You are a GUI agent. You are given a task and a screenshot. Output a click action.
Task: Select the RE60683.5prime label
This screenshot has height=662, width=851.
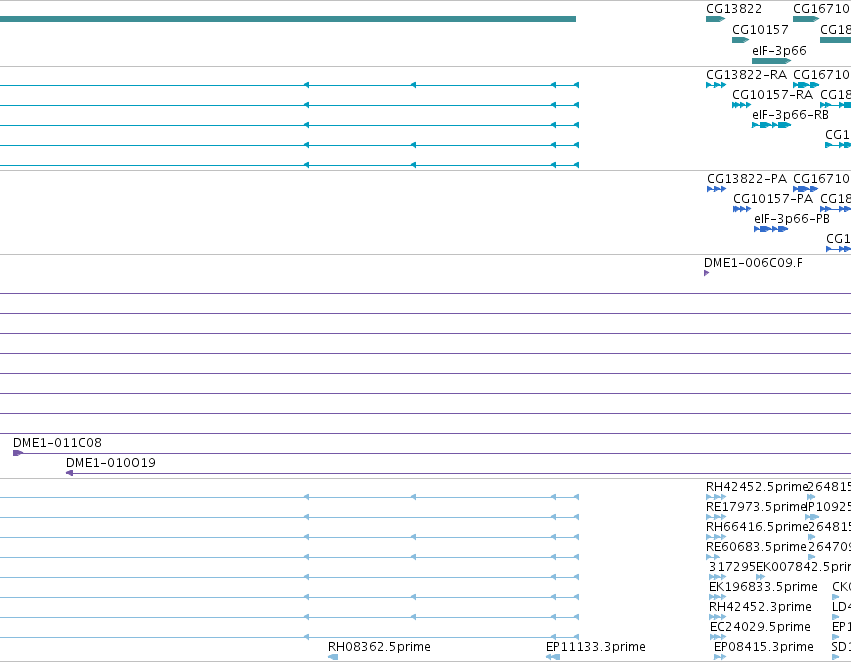click(756, 547)
